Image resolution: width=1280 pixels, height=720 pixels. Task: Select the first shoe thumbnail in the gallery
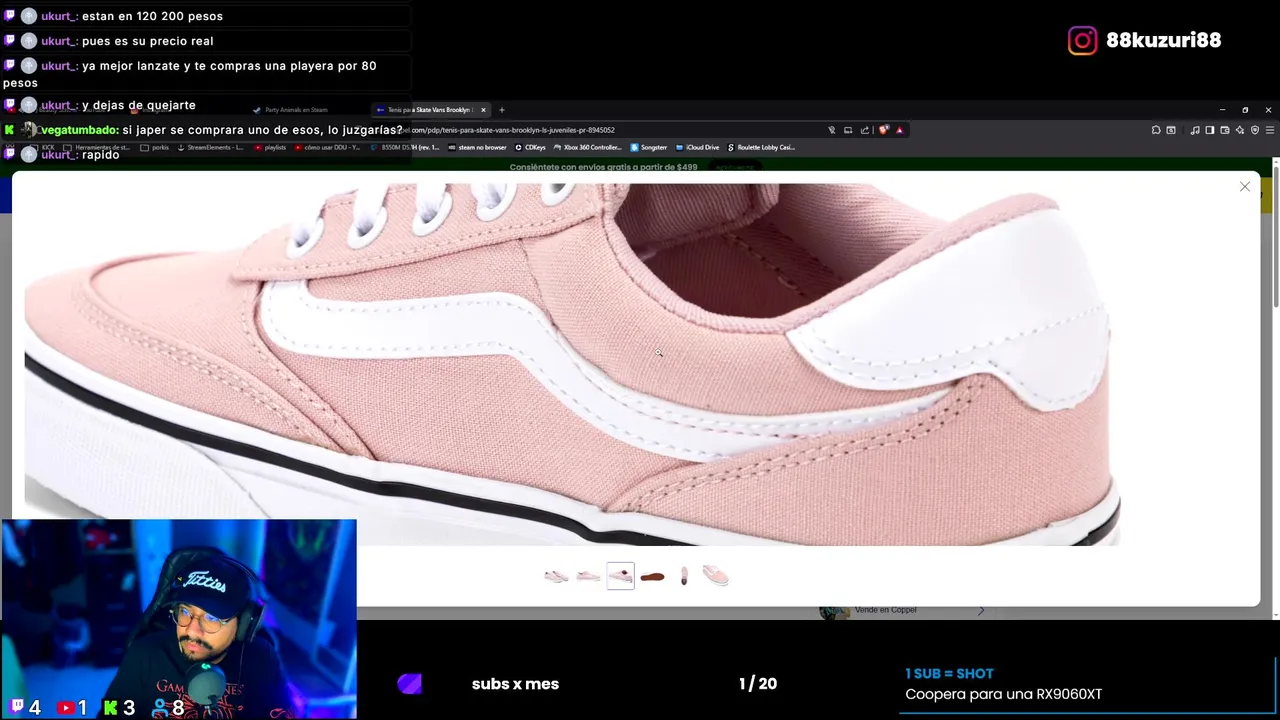(x=556, y=576)
